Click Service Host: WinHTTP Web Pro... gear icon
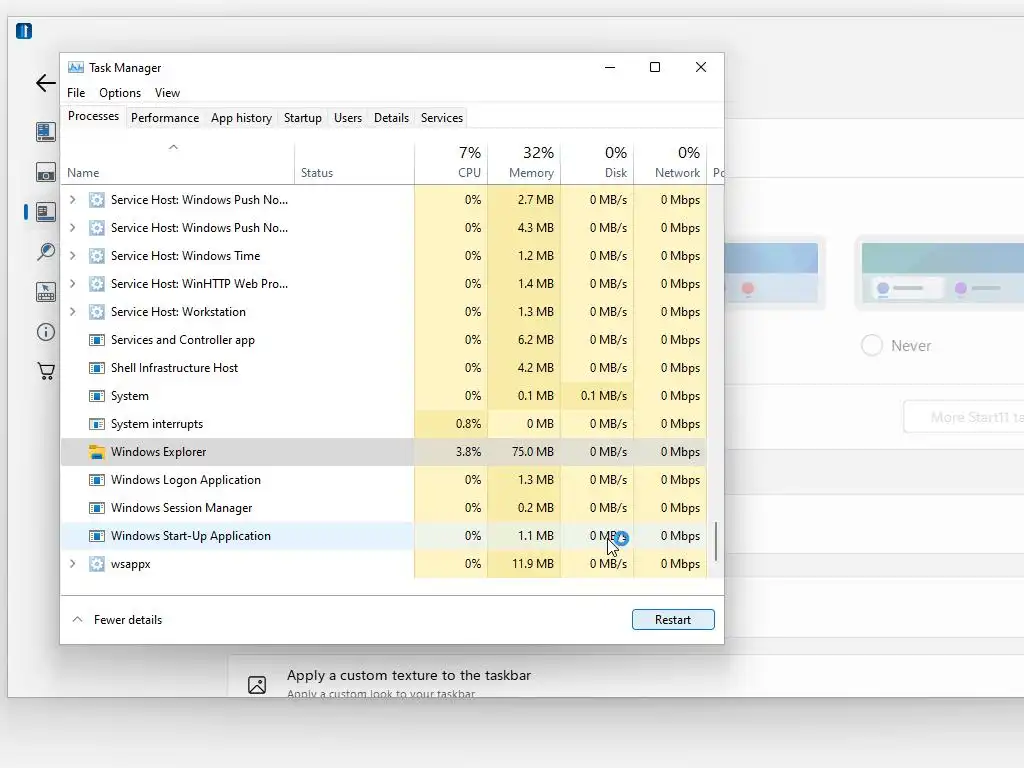This screenshot has width=1024, height=768. click(97, 284)
